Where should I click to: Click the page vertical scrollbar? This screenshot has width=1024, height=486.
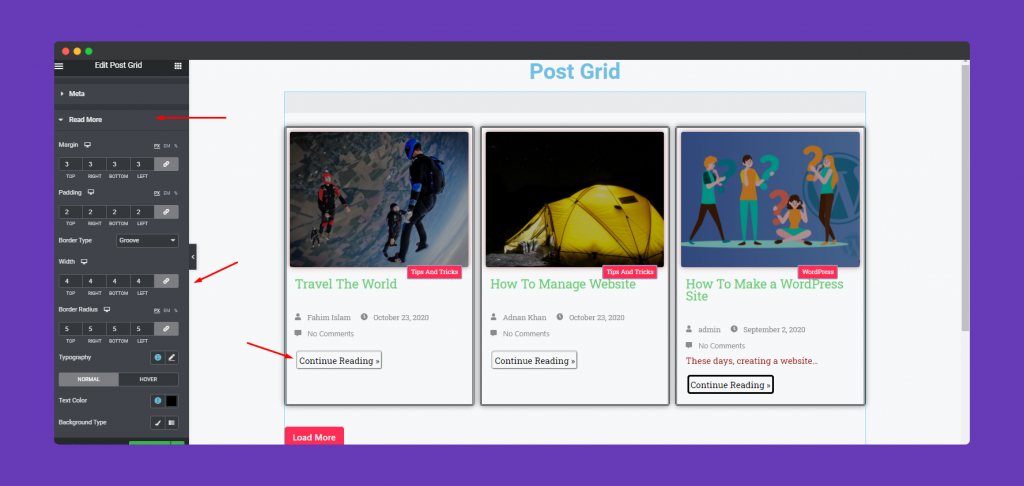(x=965, y=196)
